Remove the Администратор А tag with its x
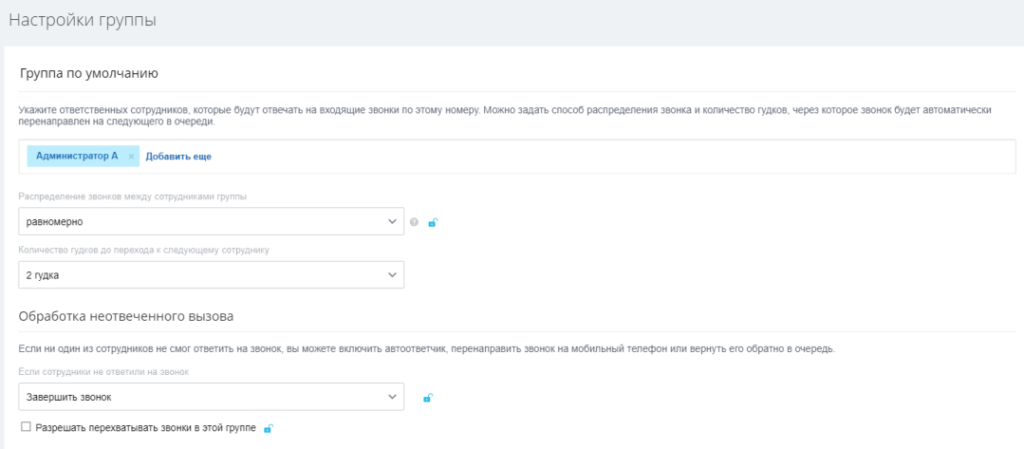This screenshot has width=1024, height=449. (x=131, y=157)
